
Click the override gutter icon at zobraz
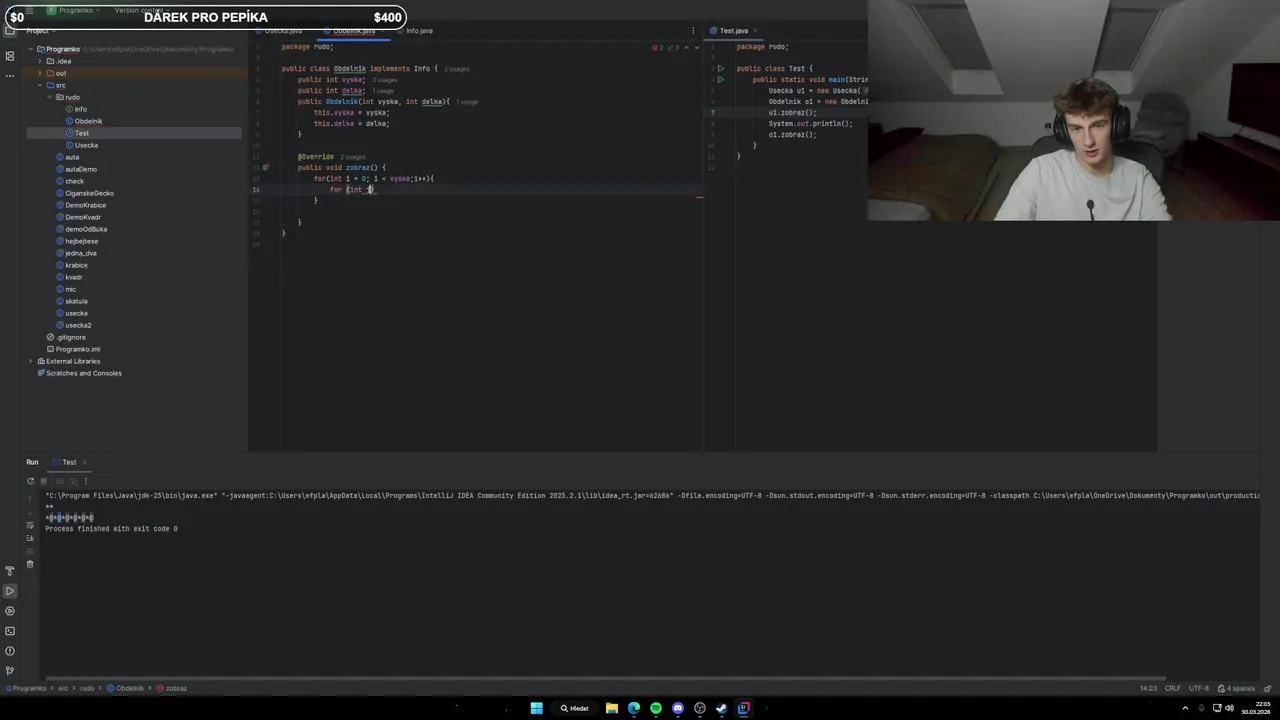click(x=266, y=168)
